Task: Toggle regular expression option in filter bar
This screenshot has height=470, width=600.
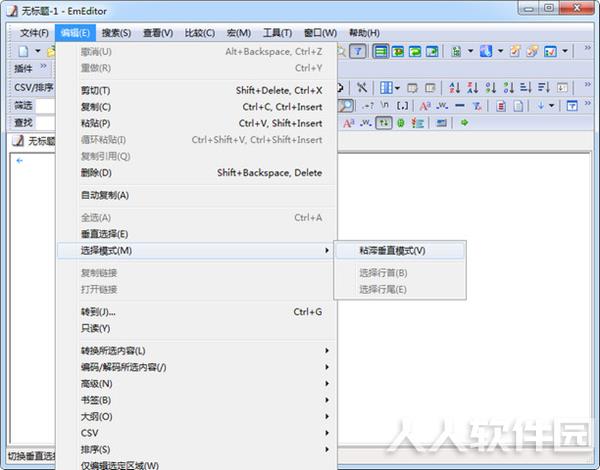Action: [368, 106]
